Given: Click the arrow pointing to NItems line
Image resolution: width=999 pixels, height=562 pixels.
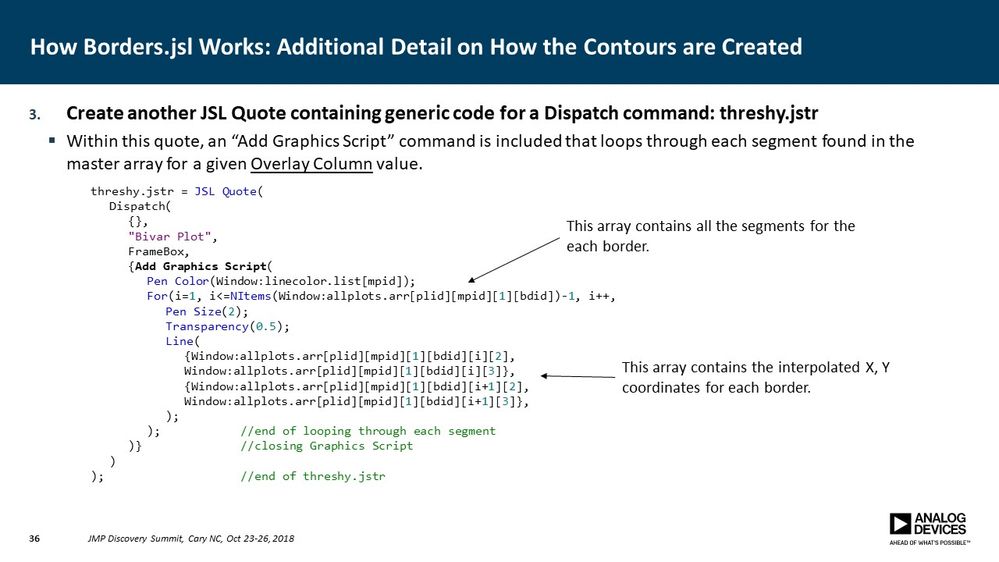Looking at the screenshot, I should coord(514,260).
